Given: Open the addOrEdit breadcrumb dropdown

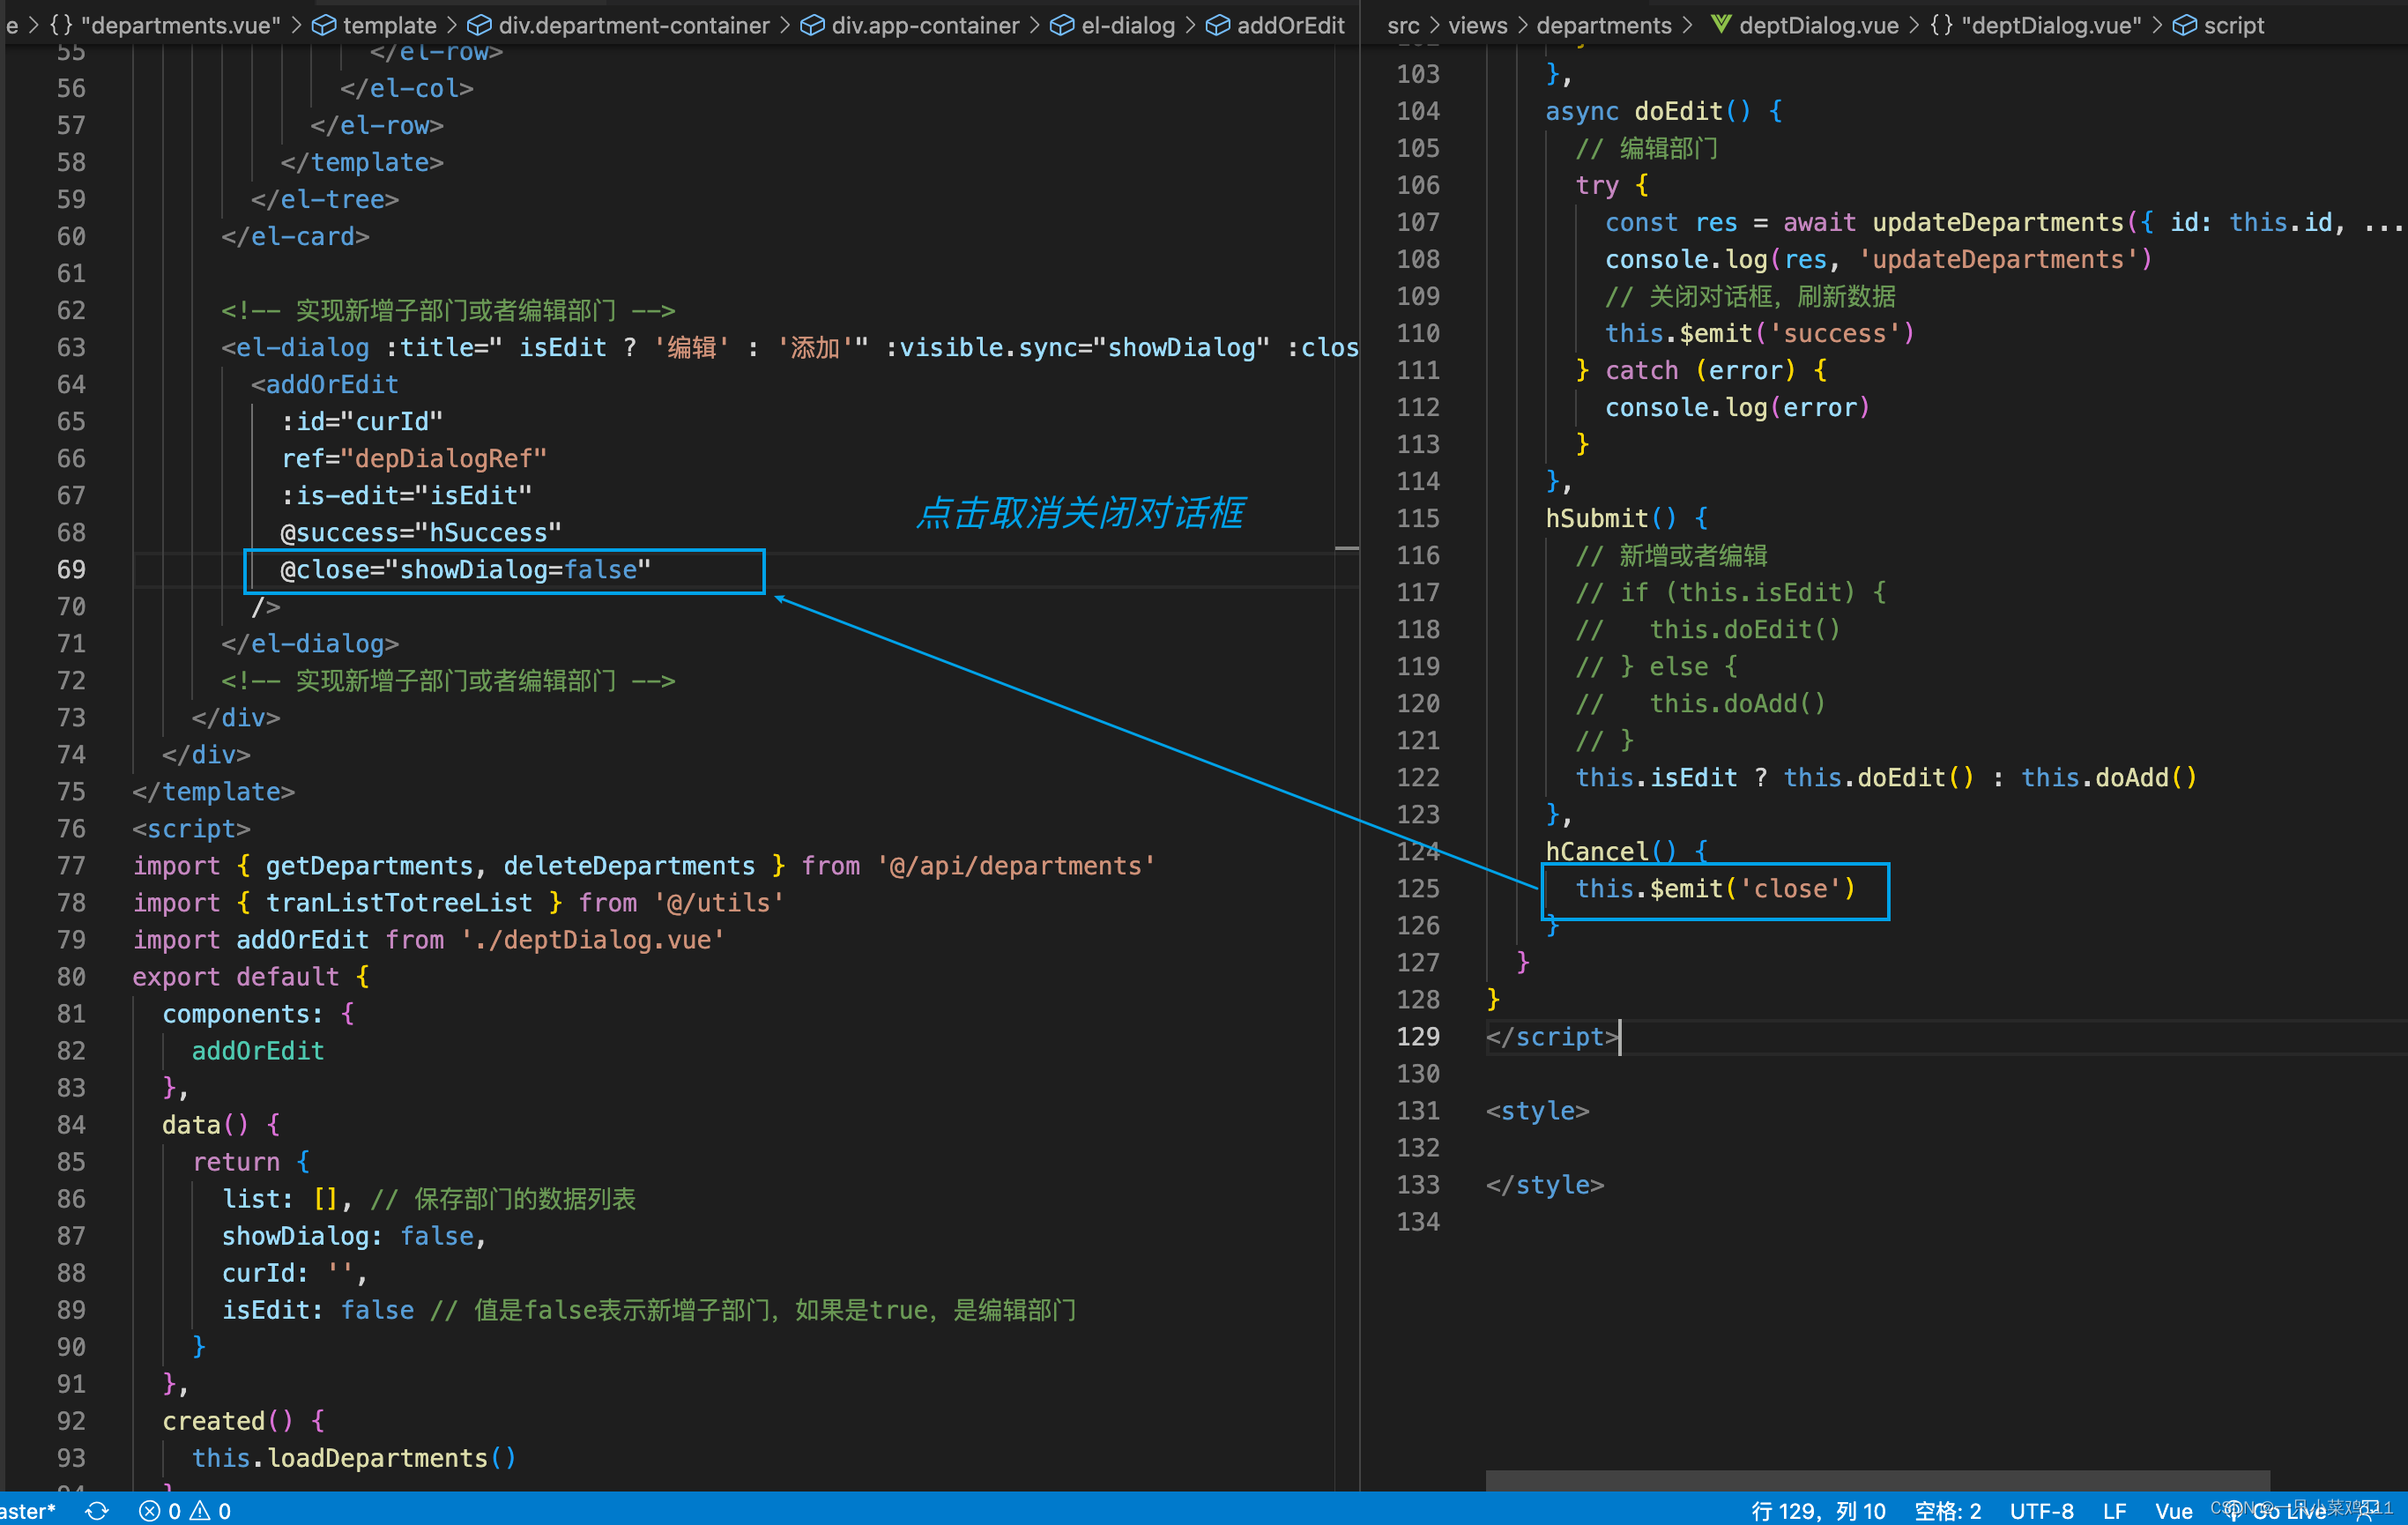Looking at the screenshot, I should point(1290,25).
